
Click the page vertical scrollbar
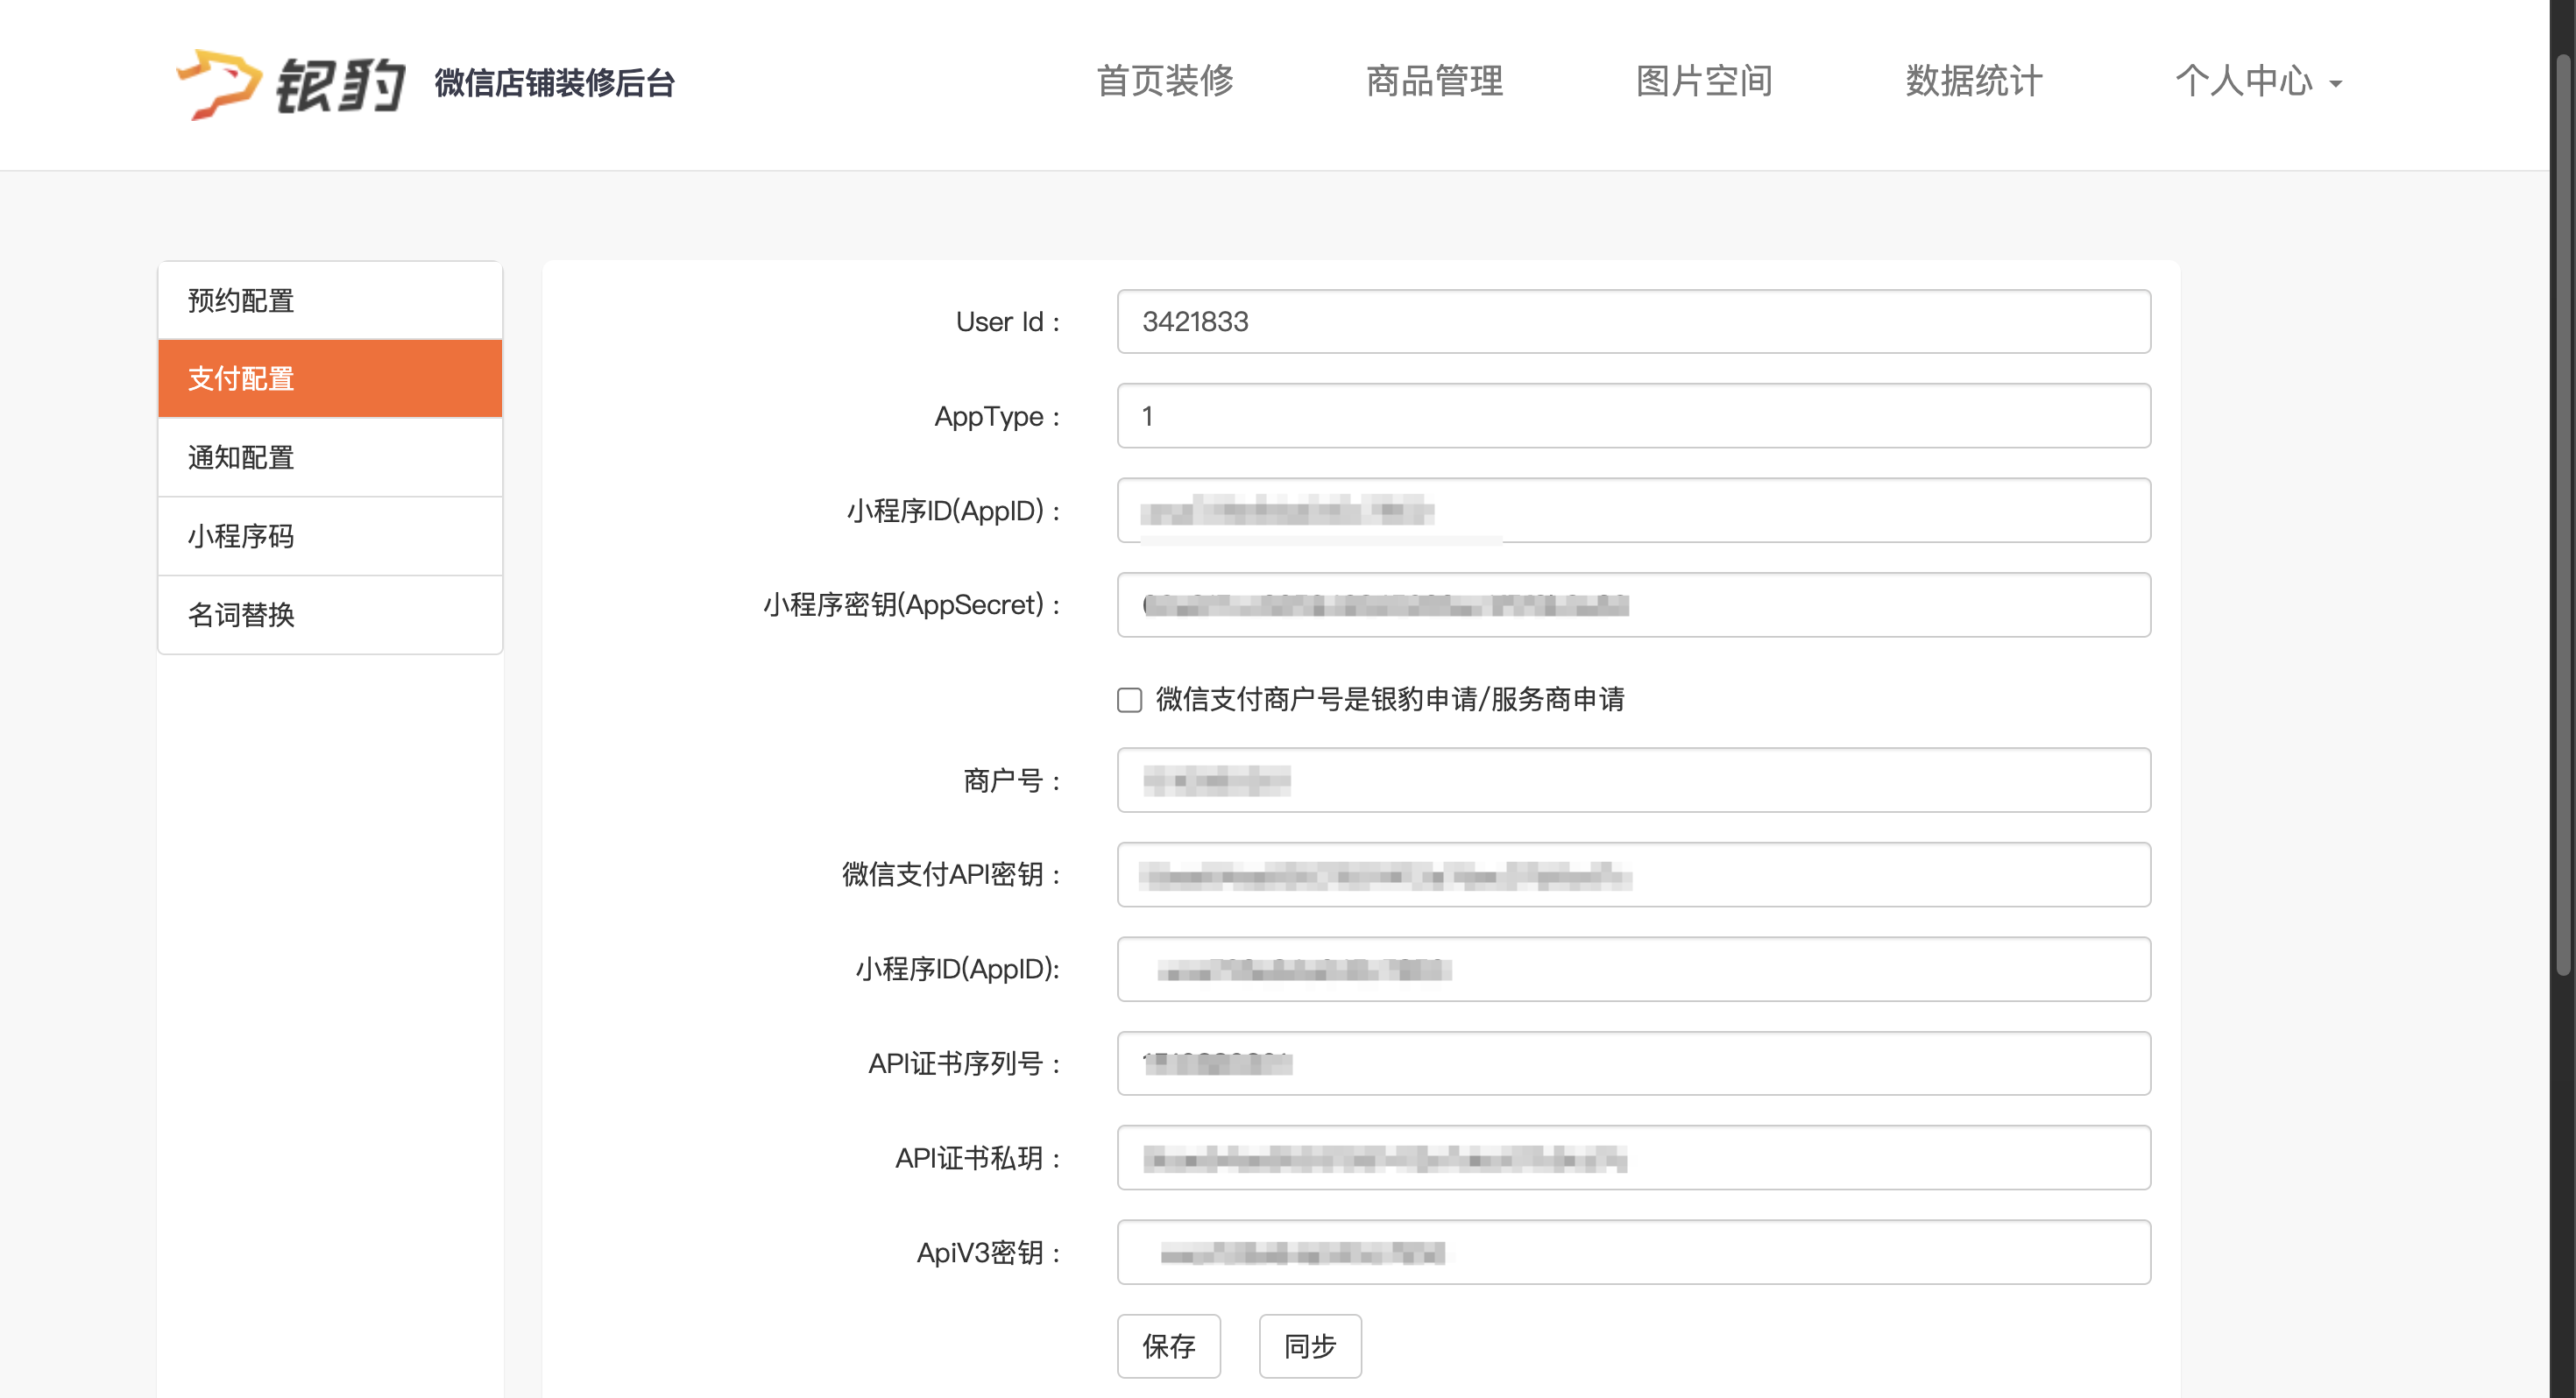point(2563,515)
